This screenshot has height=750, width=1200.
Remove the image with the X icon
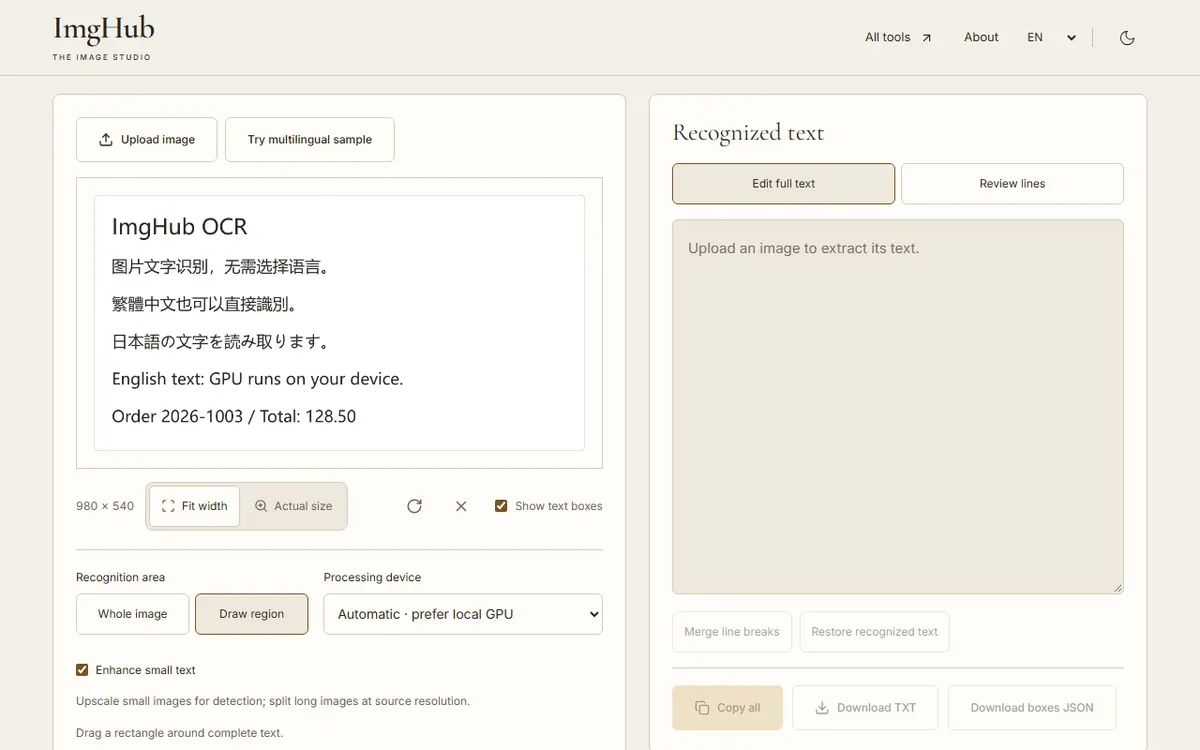[x=461, y=506]
